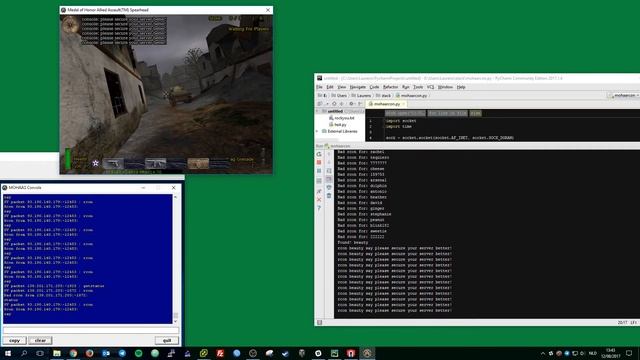Click mohaarcon.py in PyCharm breadcrumb bar
The image size is (640, 360).
[x=411, y=96]
